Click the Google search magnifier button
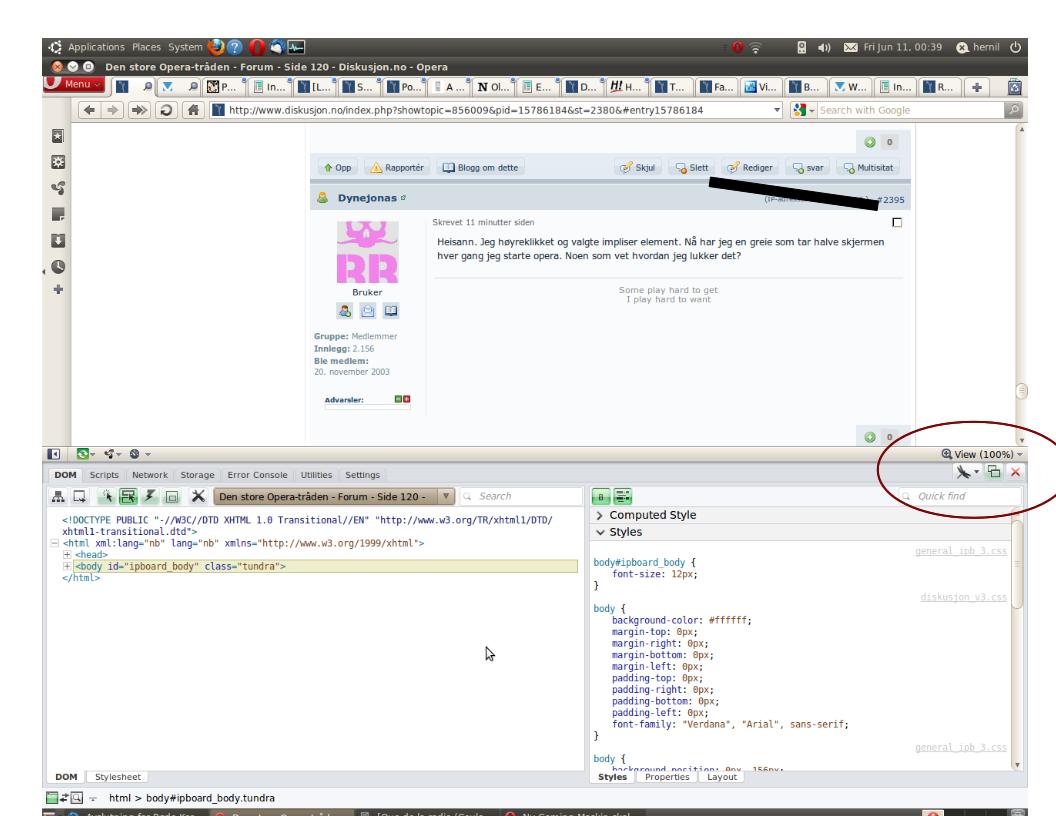Image resolution: width=1056 pixels, height=816 pixels. [x=1013, y=110]
